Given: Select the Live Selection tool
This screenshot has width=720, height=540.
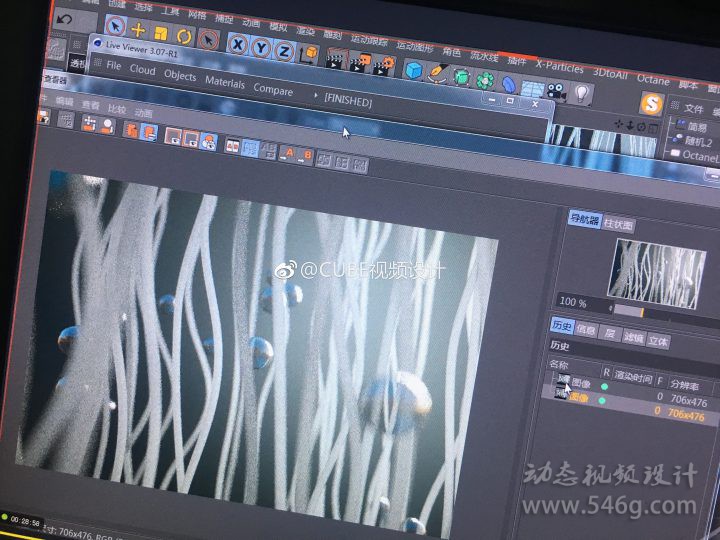Looking at the screenshot, I should (115, 26).
